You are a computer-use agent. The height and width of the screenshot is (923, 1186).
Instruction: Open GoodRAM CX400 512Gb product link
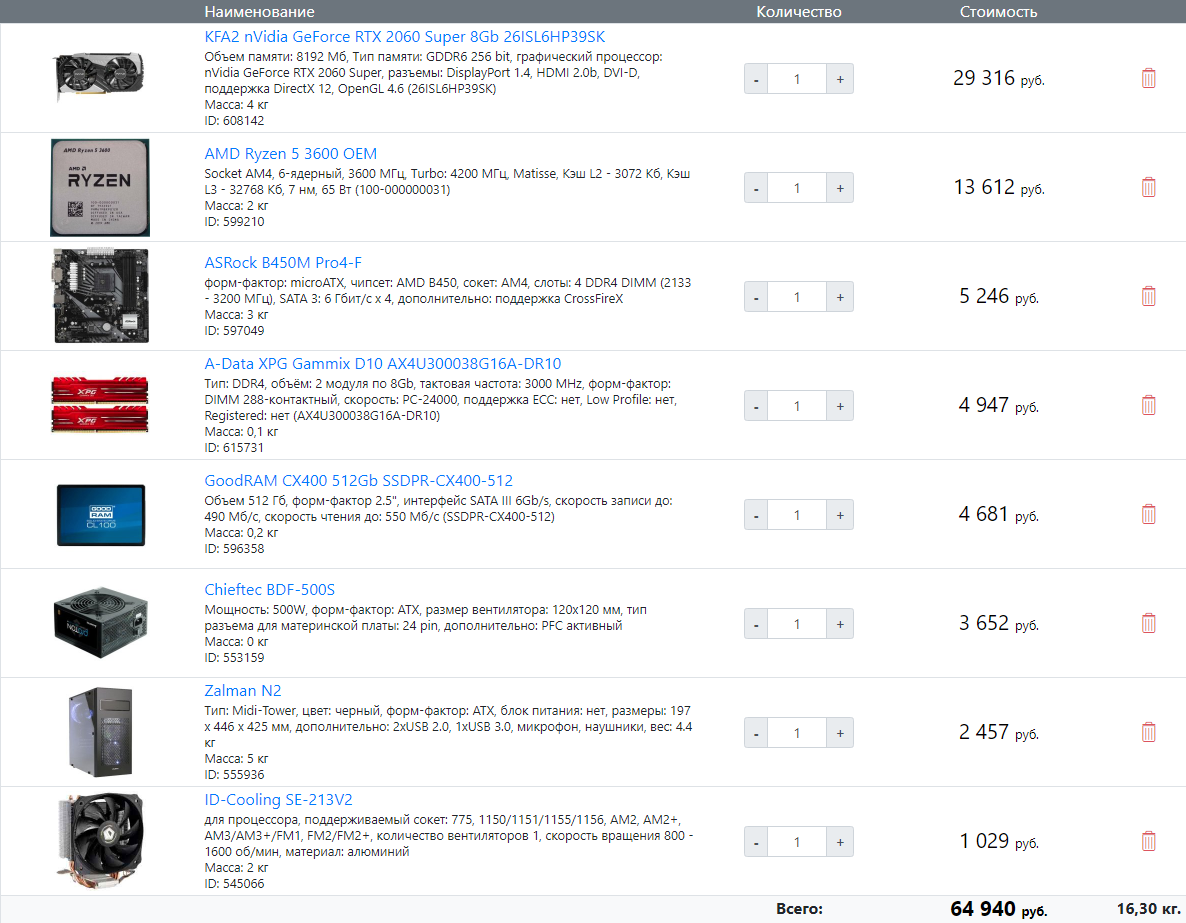[359, 480]
